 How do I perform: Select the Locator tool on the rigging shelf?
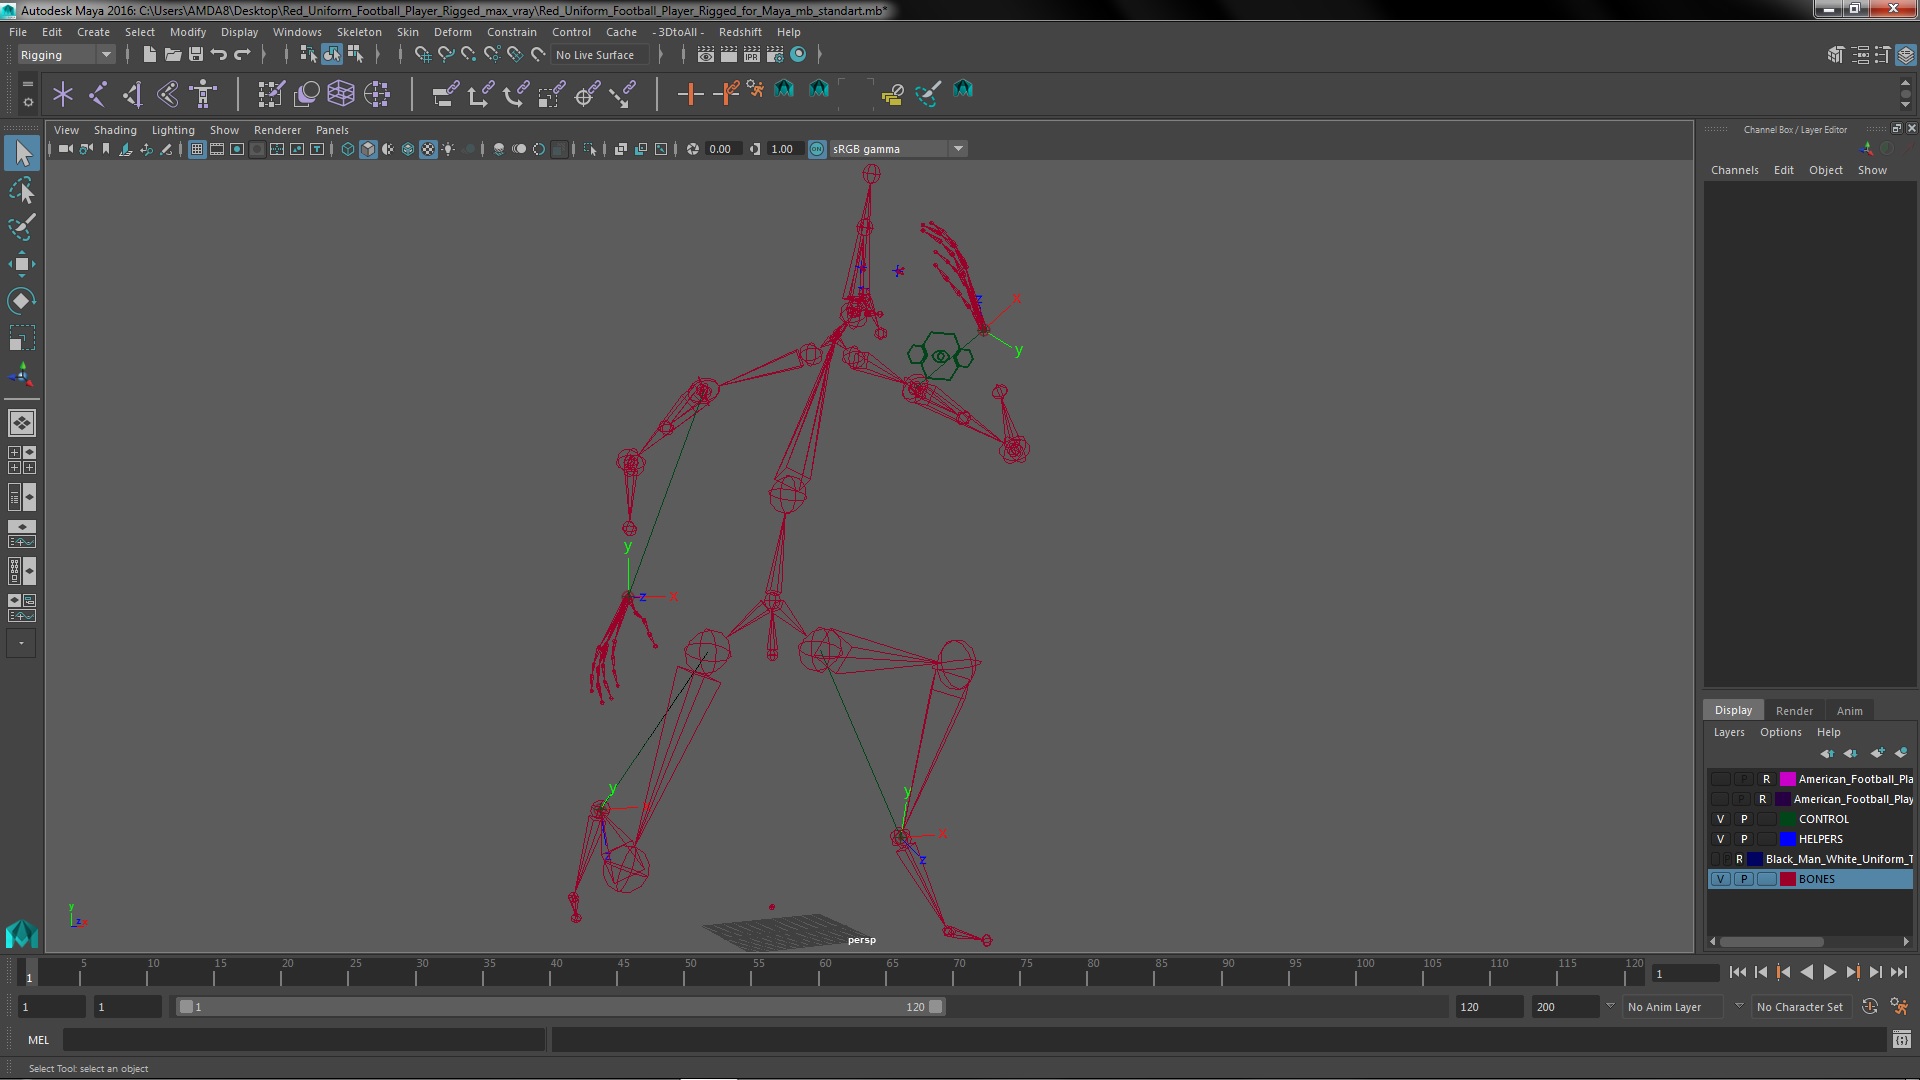[x=63, y=94]
